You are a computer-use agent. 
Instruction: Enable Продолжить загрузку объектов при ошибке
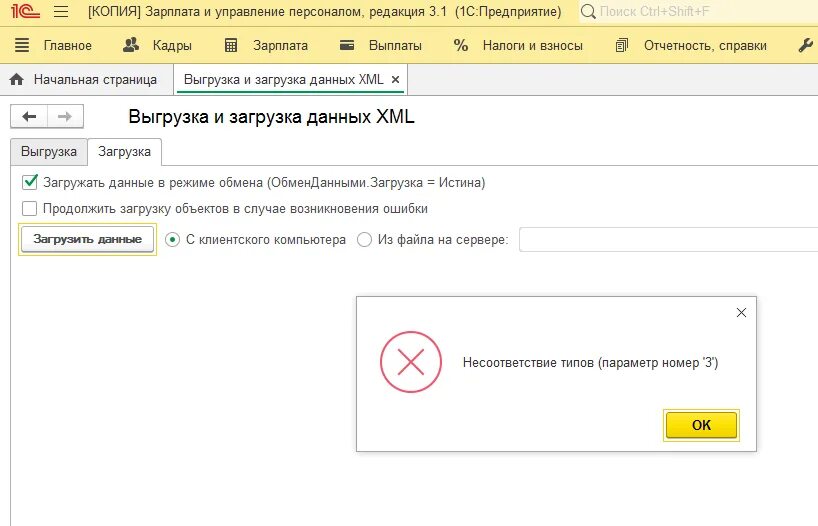coord(30,209)
